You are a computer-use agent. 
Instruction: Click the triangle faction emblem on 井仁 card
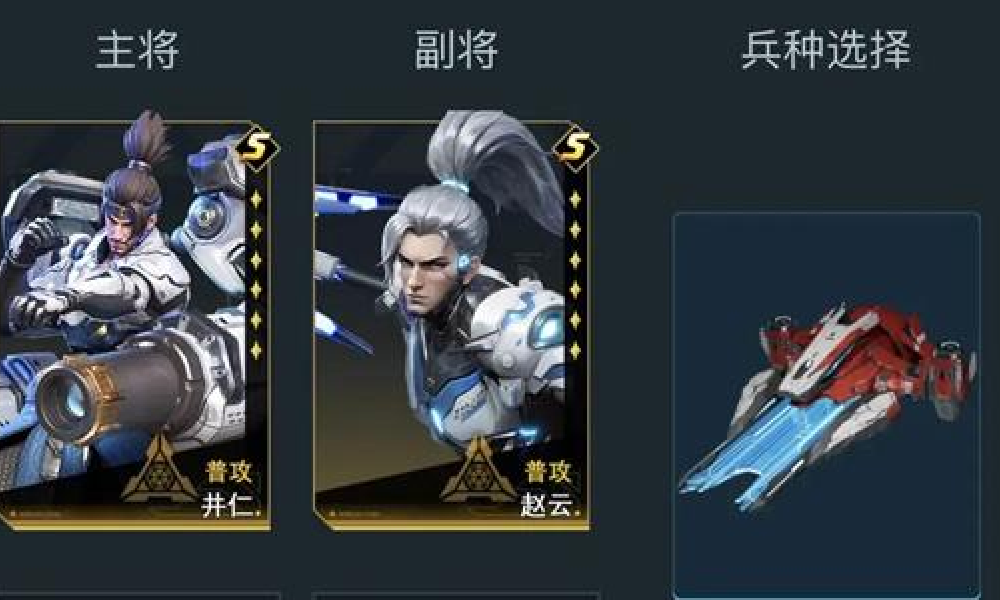point(159,469)
